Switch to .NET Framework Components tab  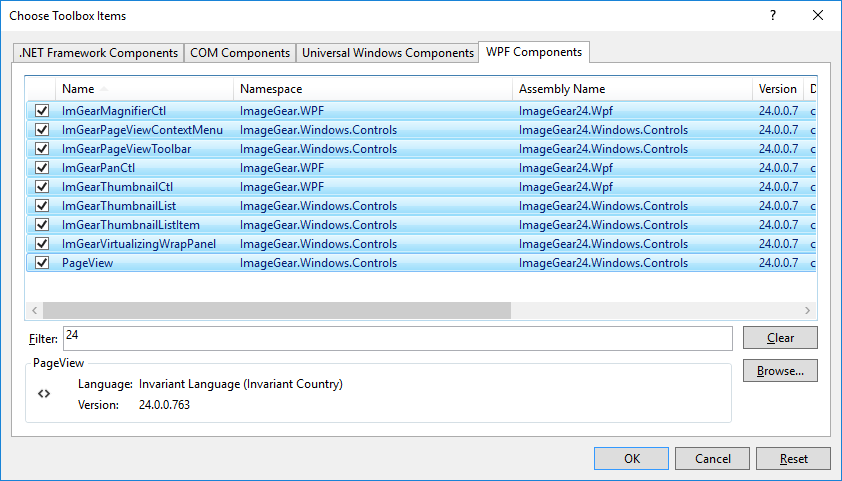(x=98, y=53)
